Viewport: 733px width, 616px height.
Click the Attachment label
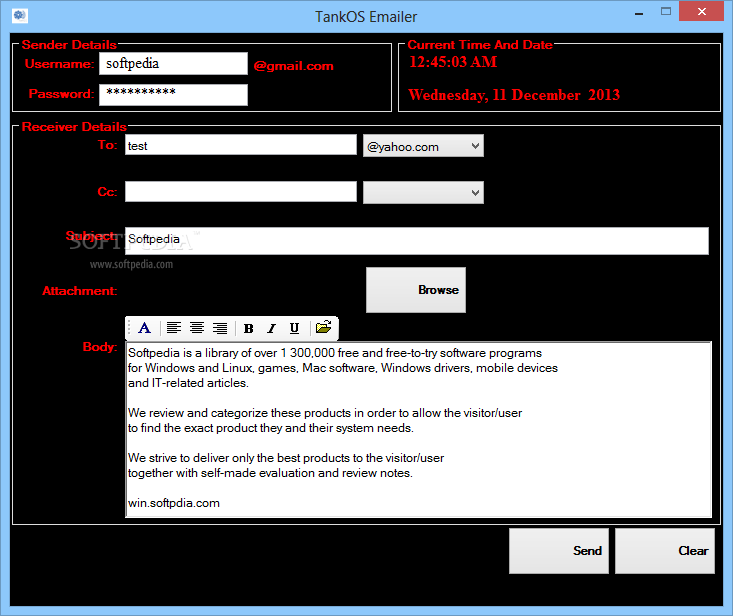pyautogui.click(x=79, y=291)
